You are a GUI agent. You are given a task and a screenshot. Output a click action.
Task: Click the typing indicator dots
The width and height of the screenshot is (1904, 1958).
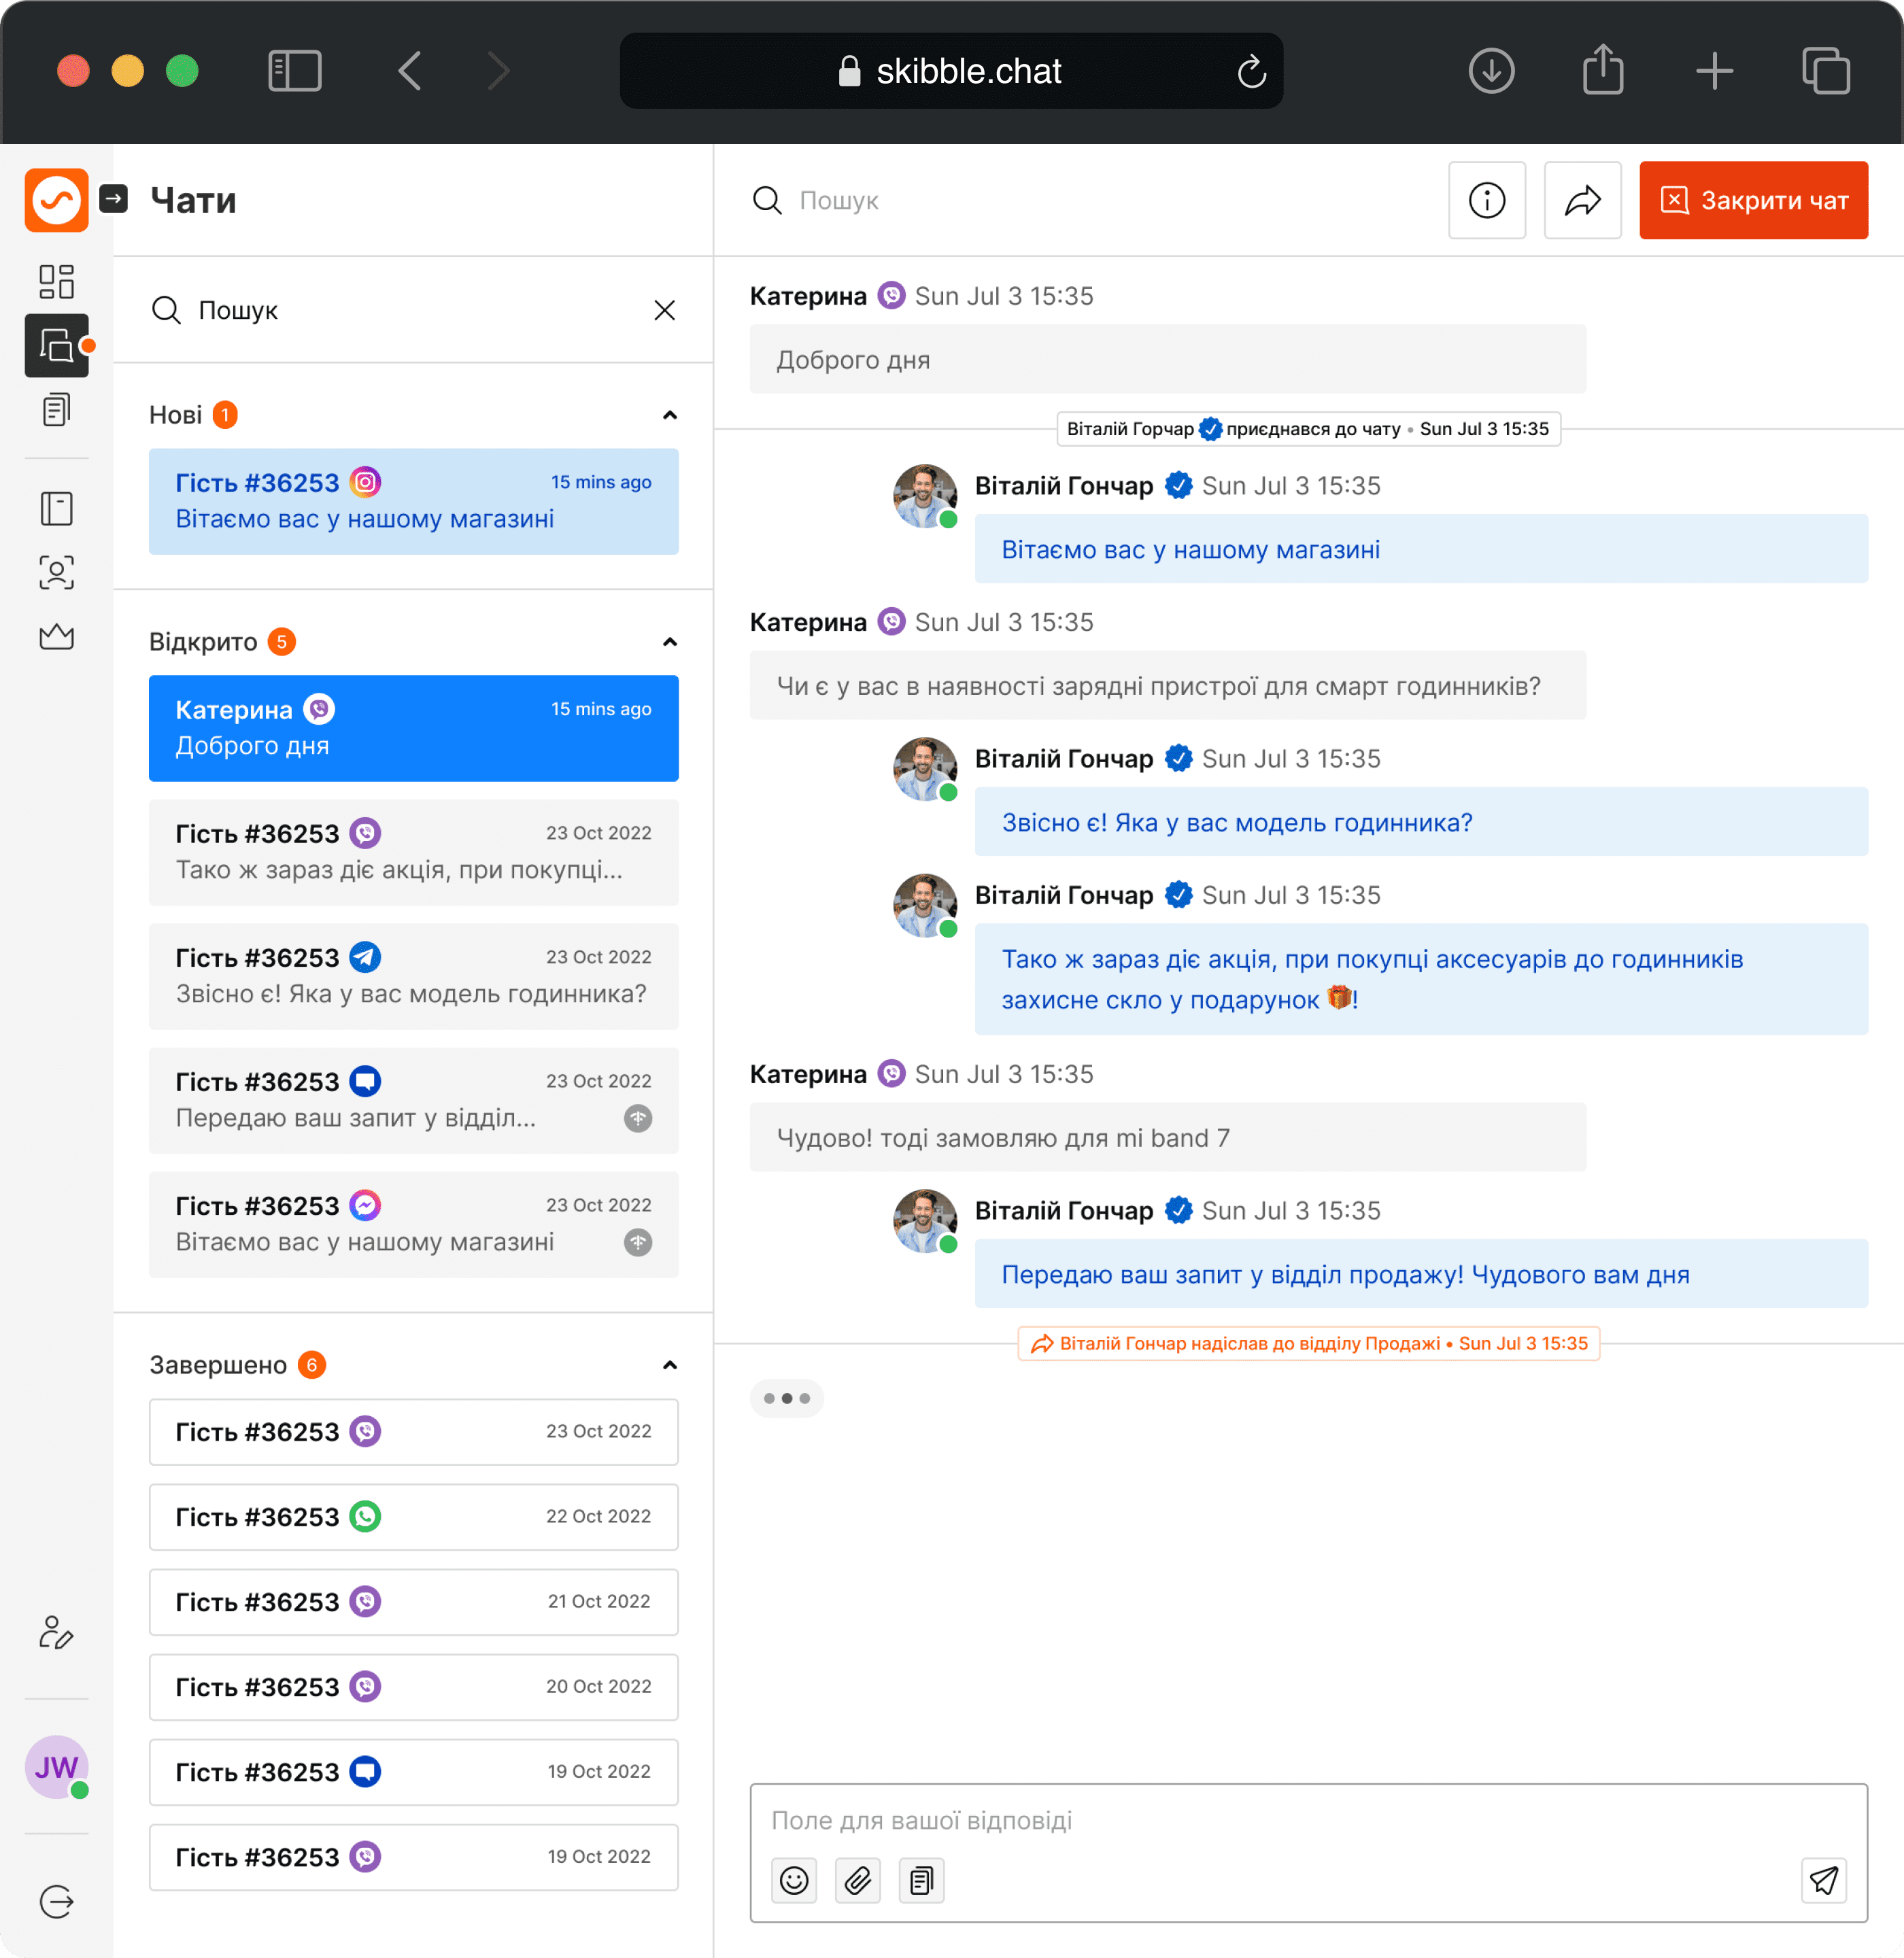[786, 1398]
